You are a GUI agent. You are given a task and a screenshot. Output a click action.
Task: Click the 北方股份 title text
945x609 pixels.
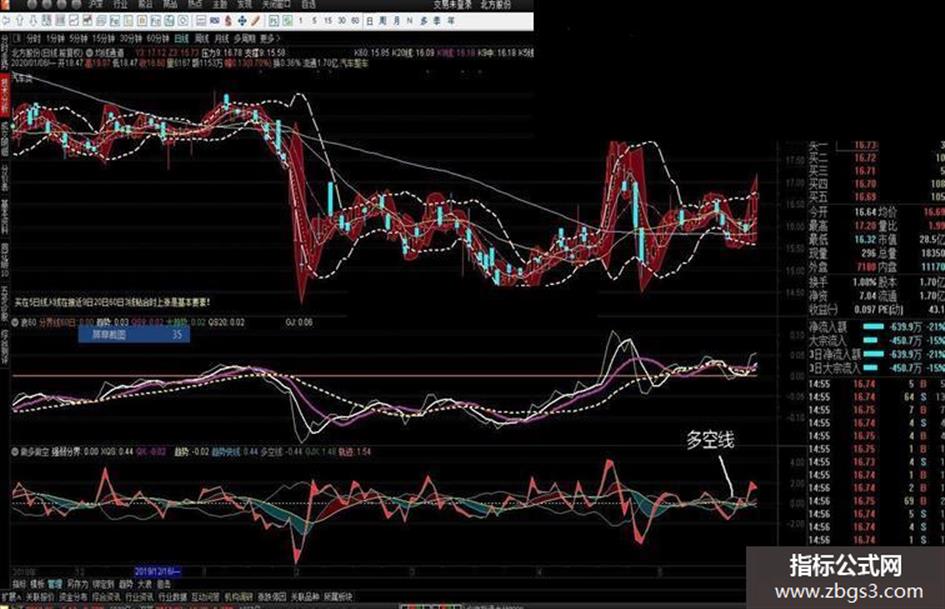tap(495, 4)
